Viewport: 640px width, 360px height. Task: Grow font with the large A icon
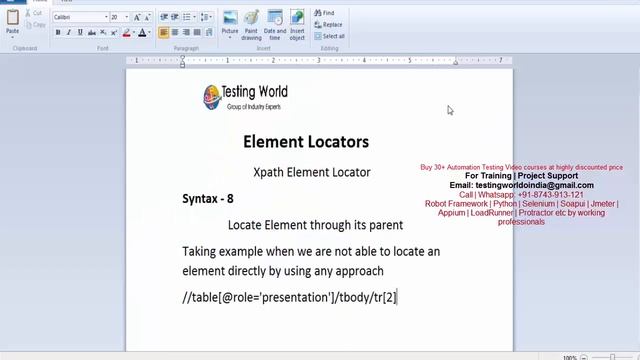[137, 17]
